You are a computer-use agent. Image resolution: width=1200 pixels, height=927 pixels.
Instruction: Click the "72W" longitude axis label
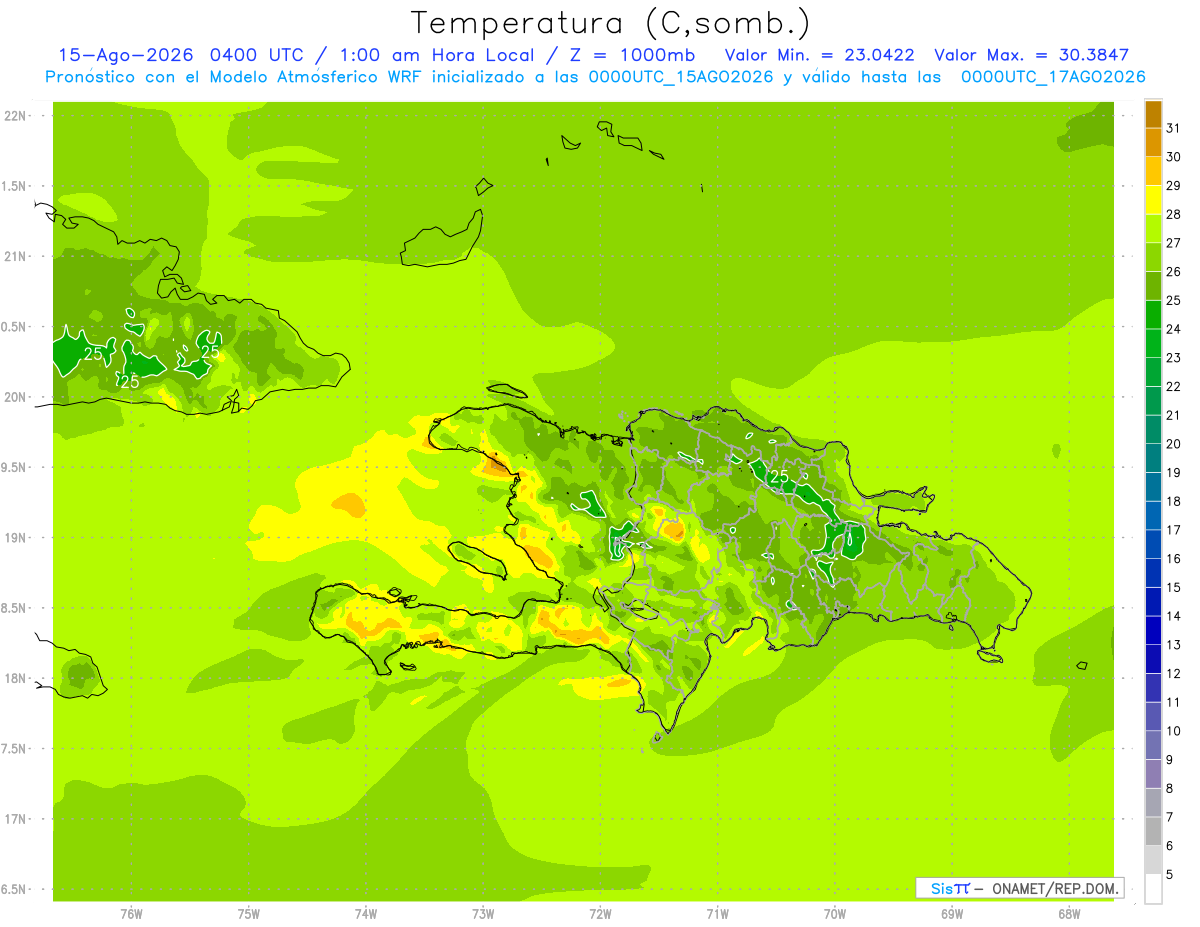click(600, 914)
